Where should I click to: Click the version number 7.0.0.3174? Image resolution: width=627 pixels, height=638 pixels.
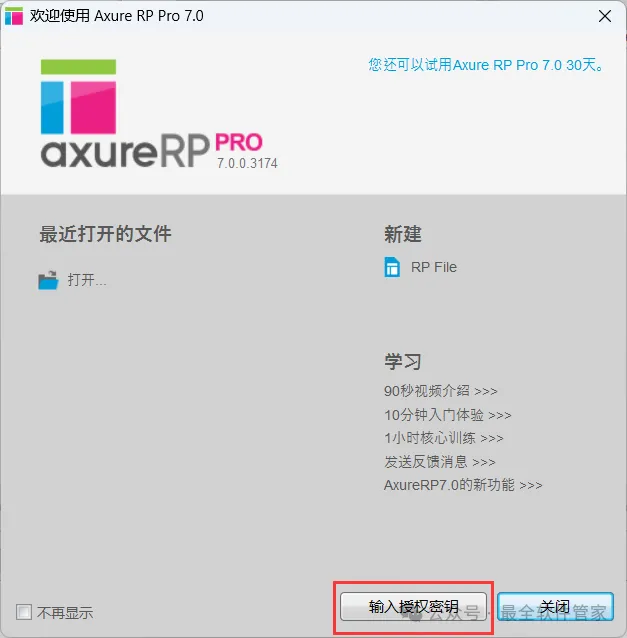247,164
